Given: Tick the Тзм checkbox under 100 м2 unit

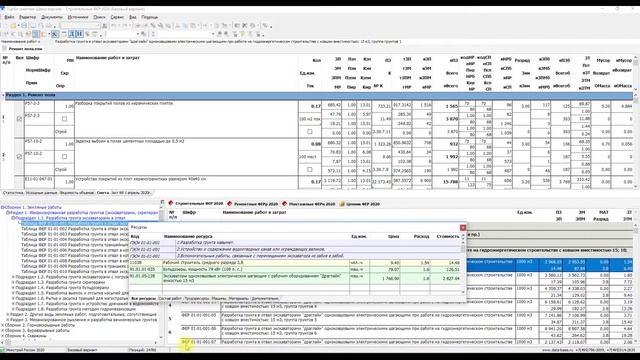Looking at the screenshot, I should click(x=310, y=131).
